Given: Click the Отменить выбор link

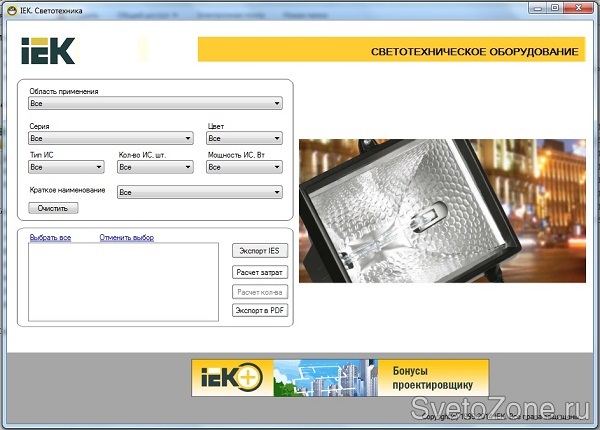Looking at the screenshot, I should 126,237.
